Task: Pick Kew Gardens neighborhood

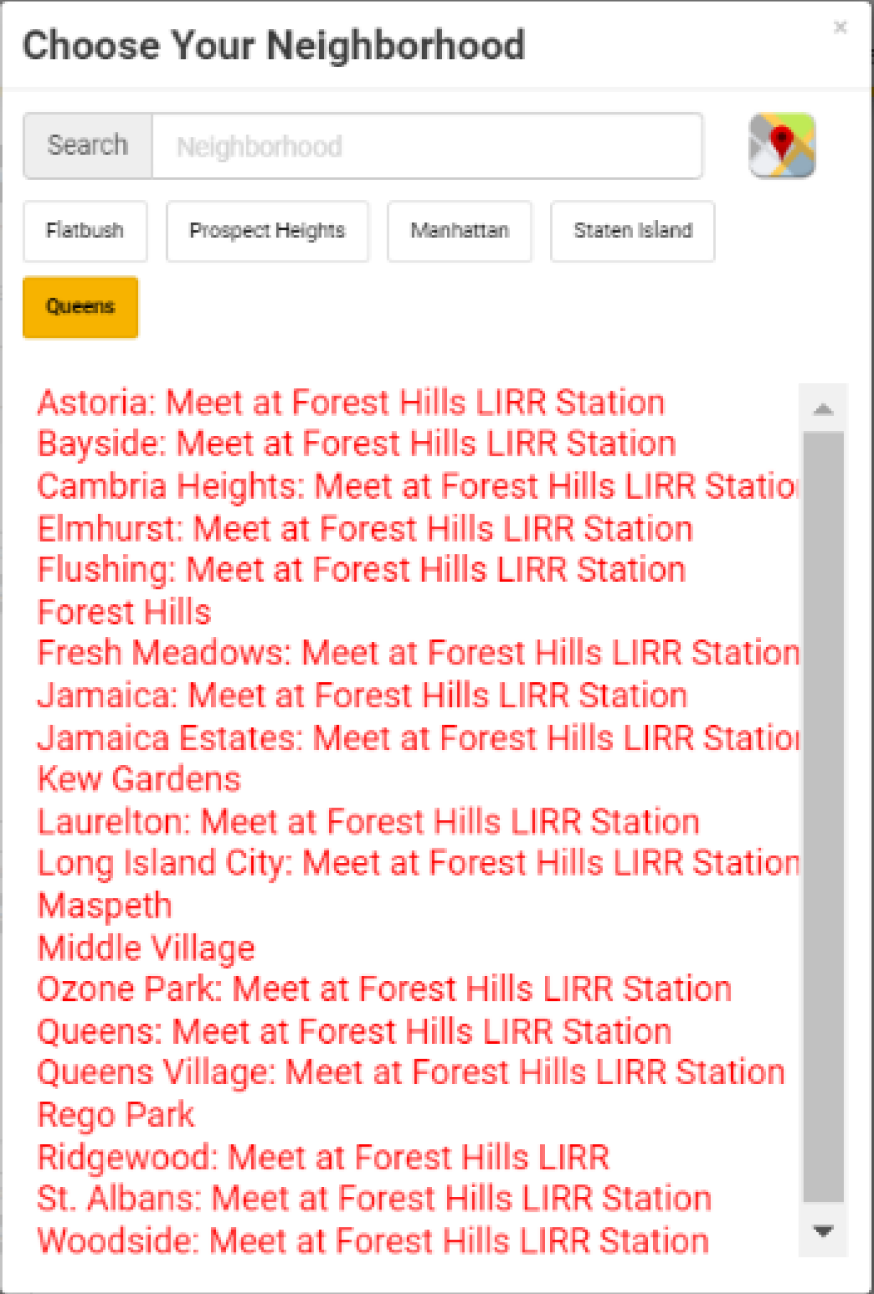Action: [139, 778]
